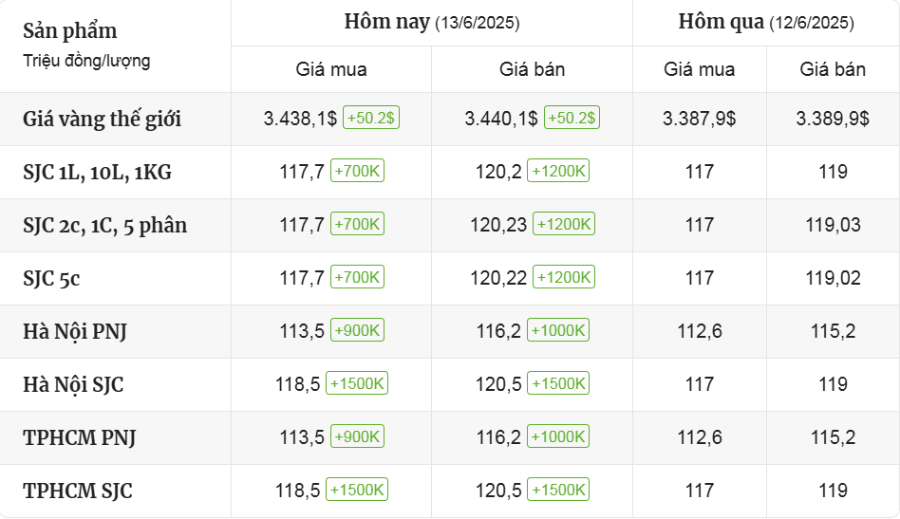Click the 120,23 selling price value
Image resolution: width=900 pixels, height=519 pixels.
[499, 224]
